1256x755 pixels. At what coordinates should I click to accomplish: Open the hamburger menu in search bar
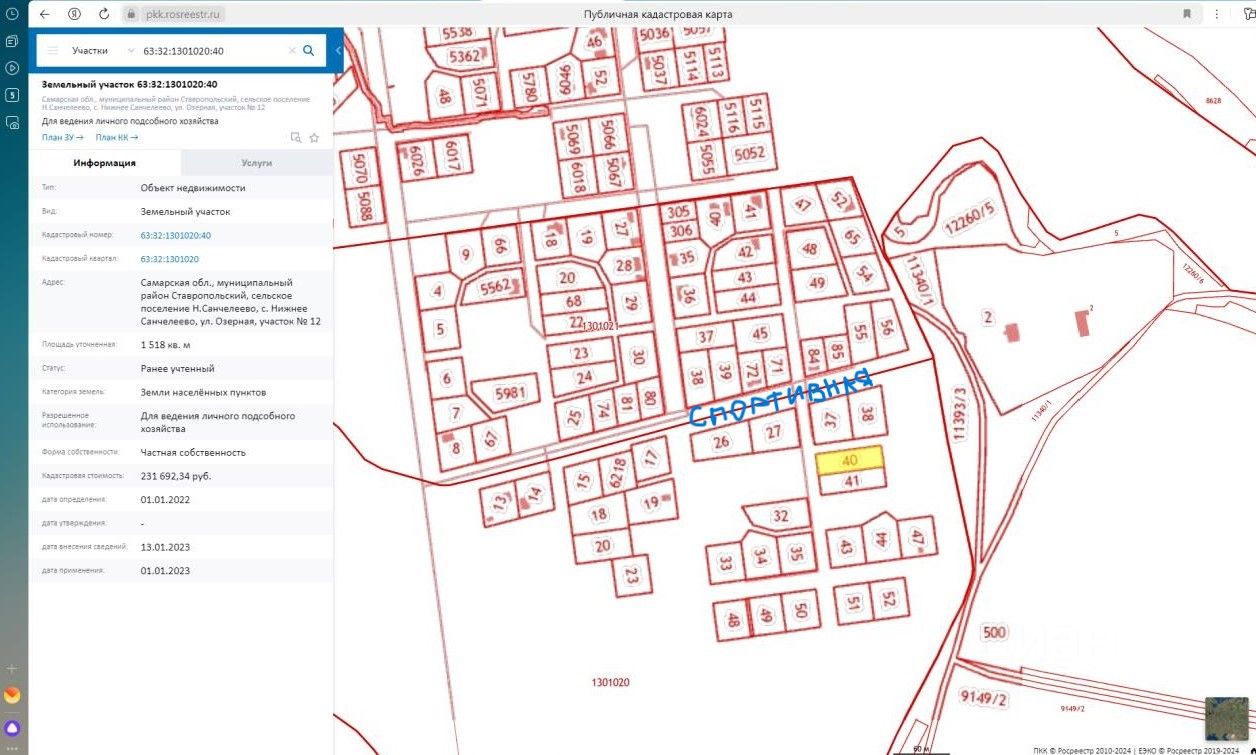(52, 50)
